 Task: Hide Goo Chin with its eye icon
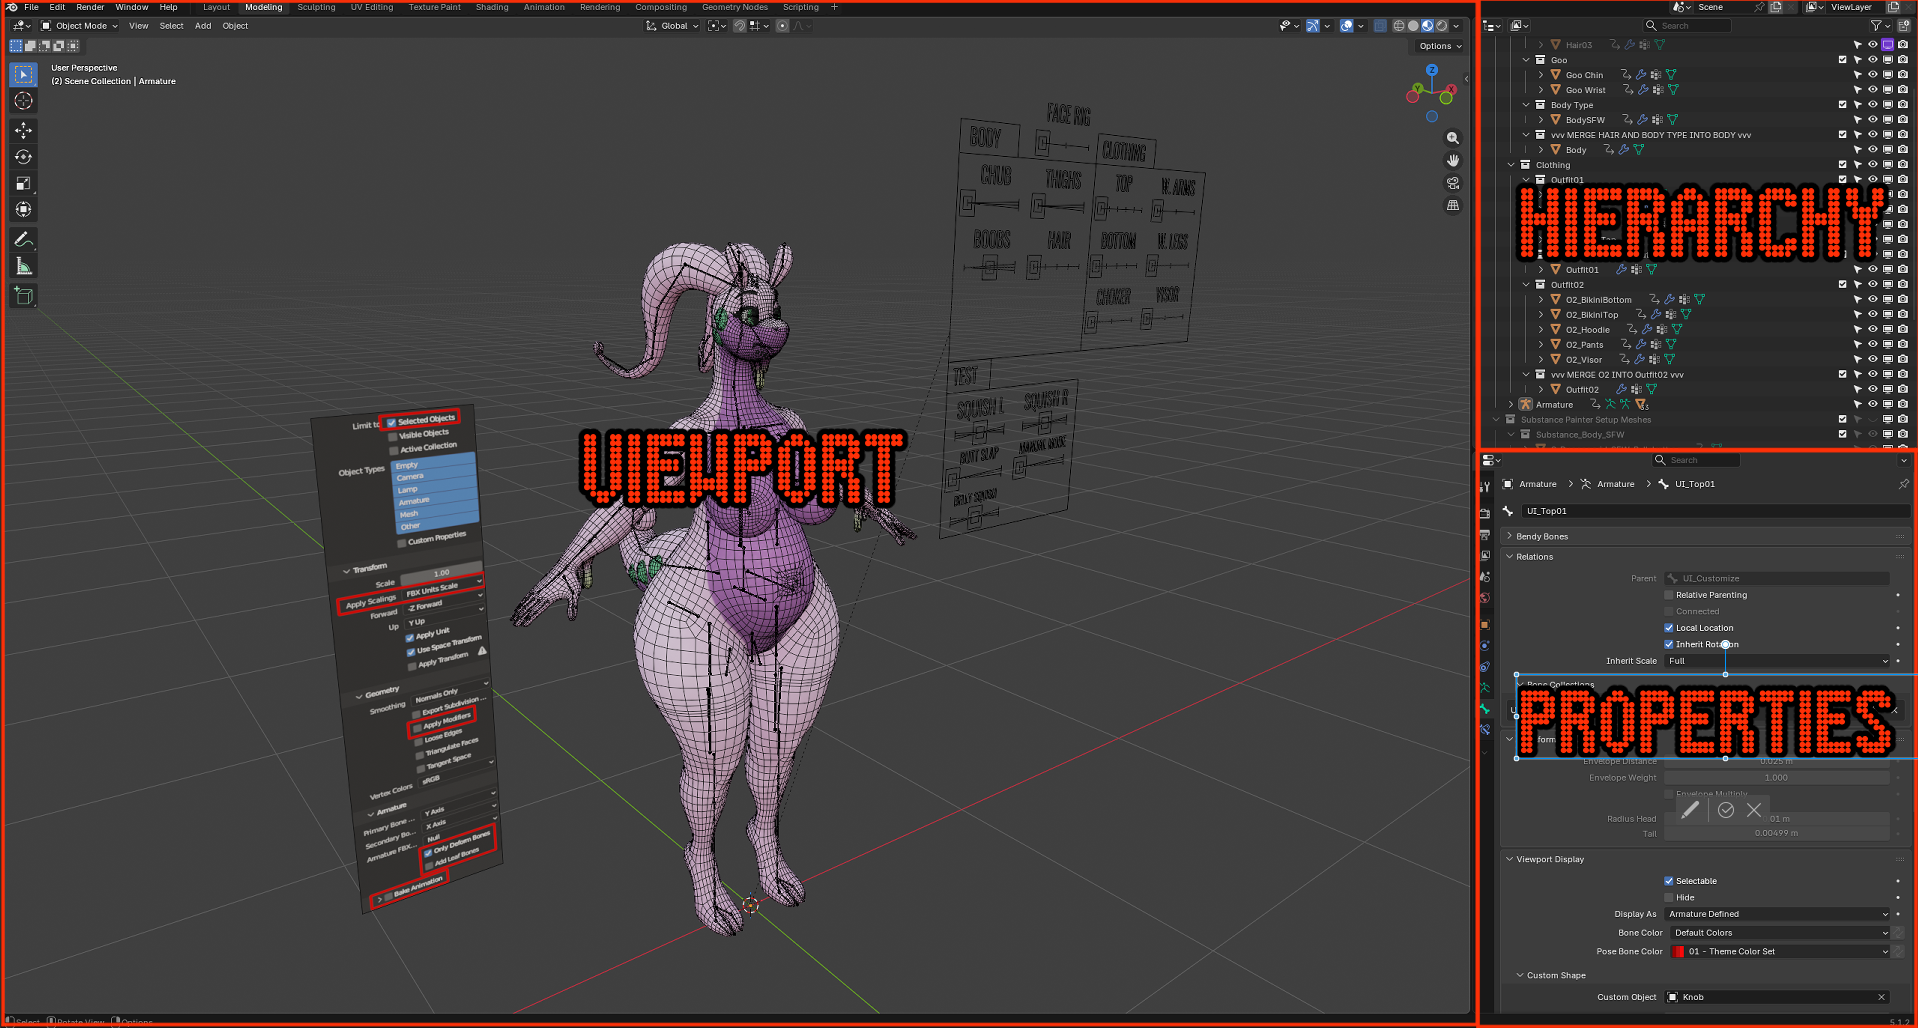[x=1873, y=75]
